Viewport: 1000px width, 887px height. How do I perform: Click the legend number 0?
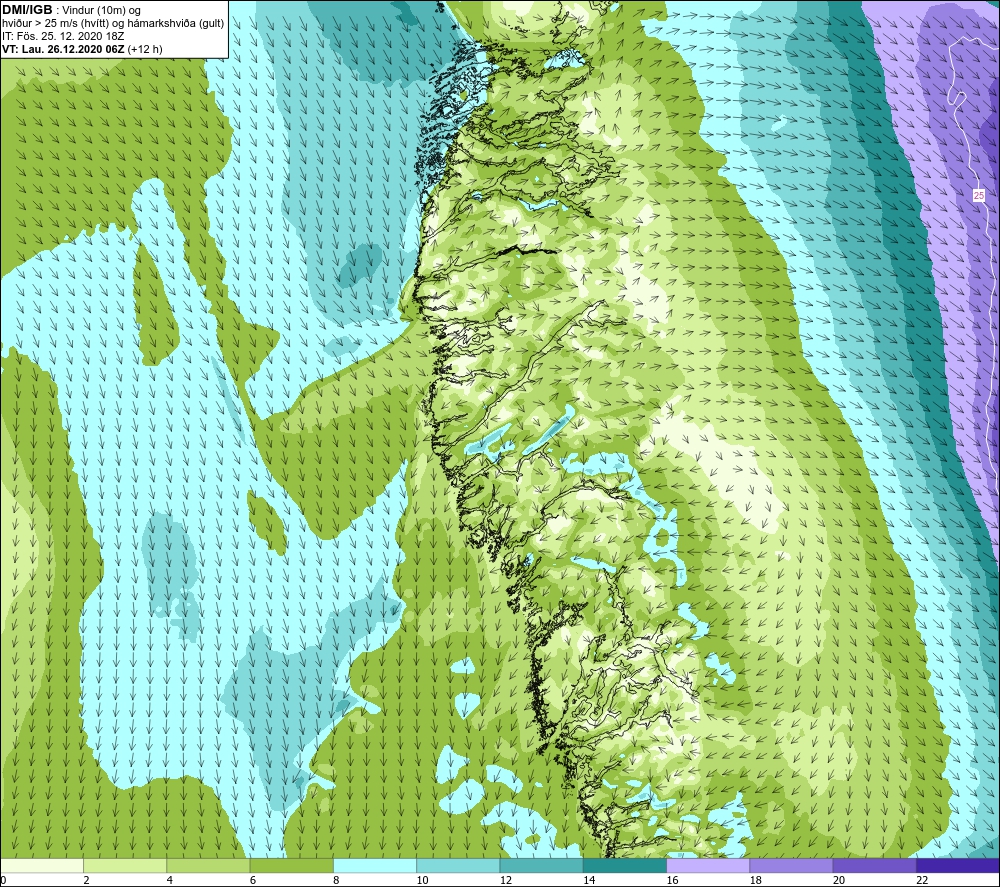[x=4, y=880]
